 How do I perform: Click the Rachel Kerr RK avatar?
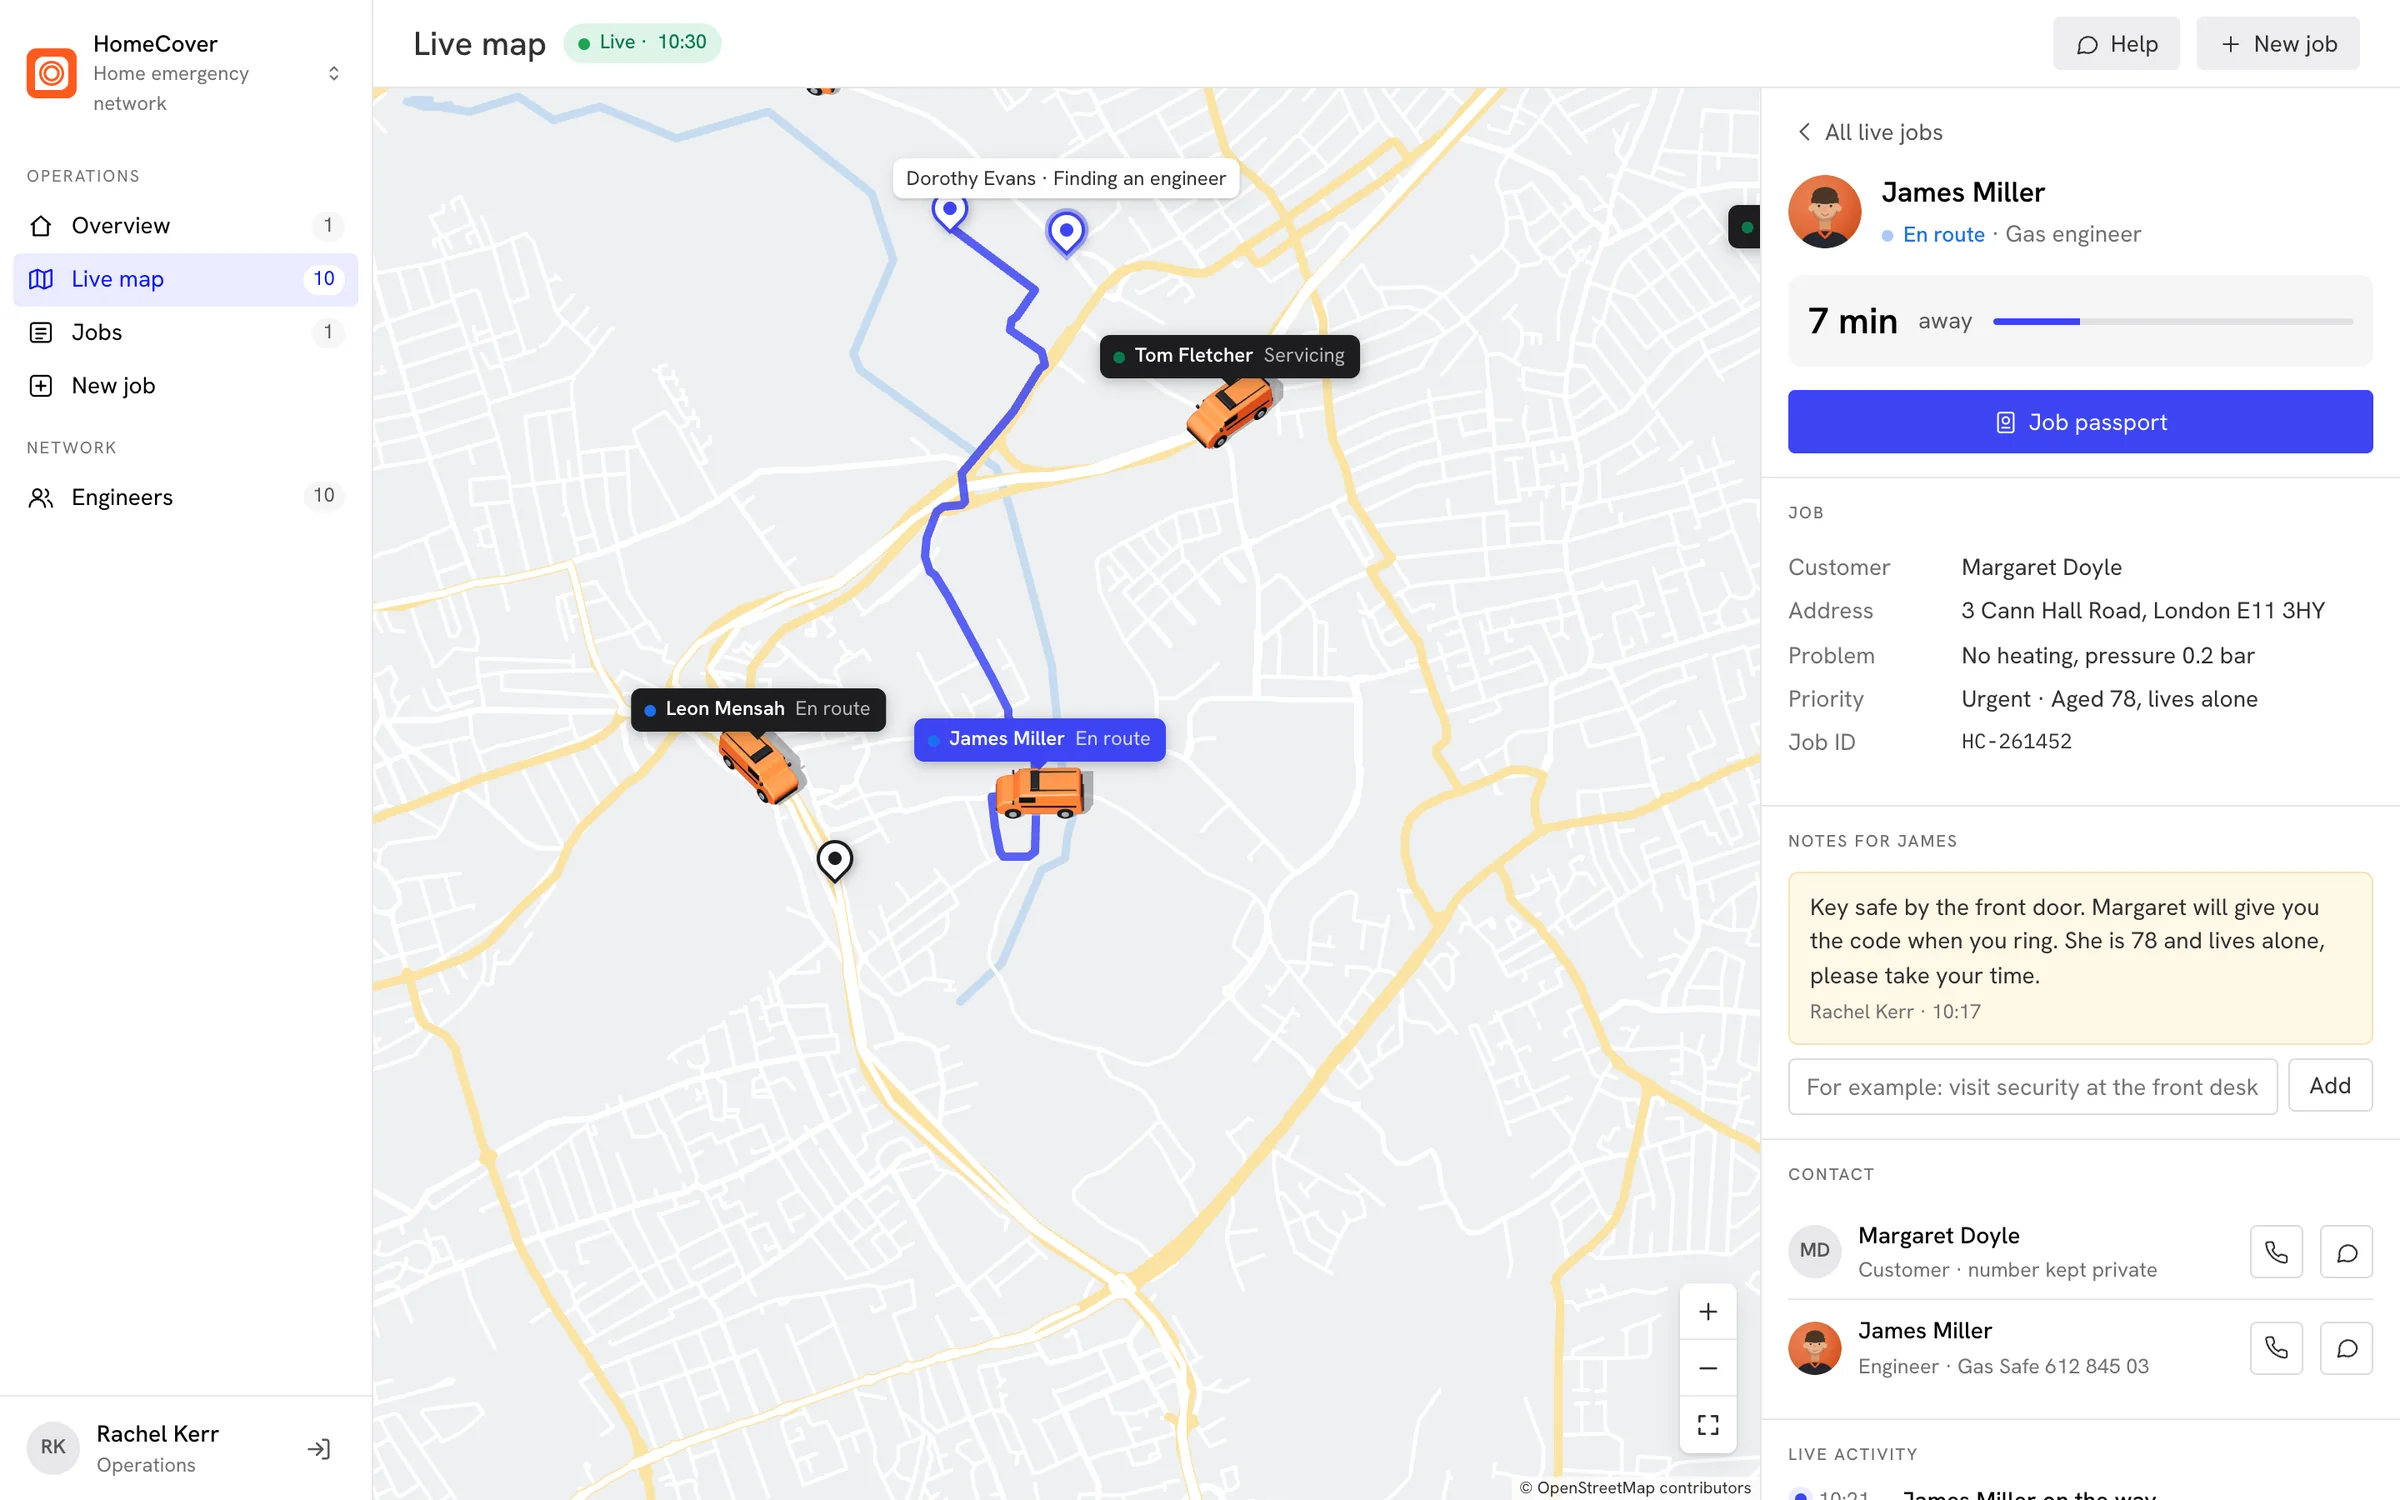(x=53, y=1447)
